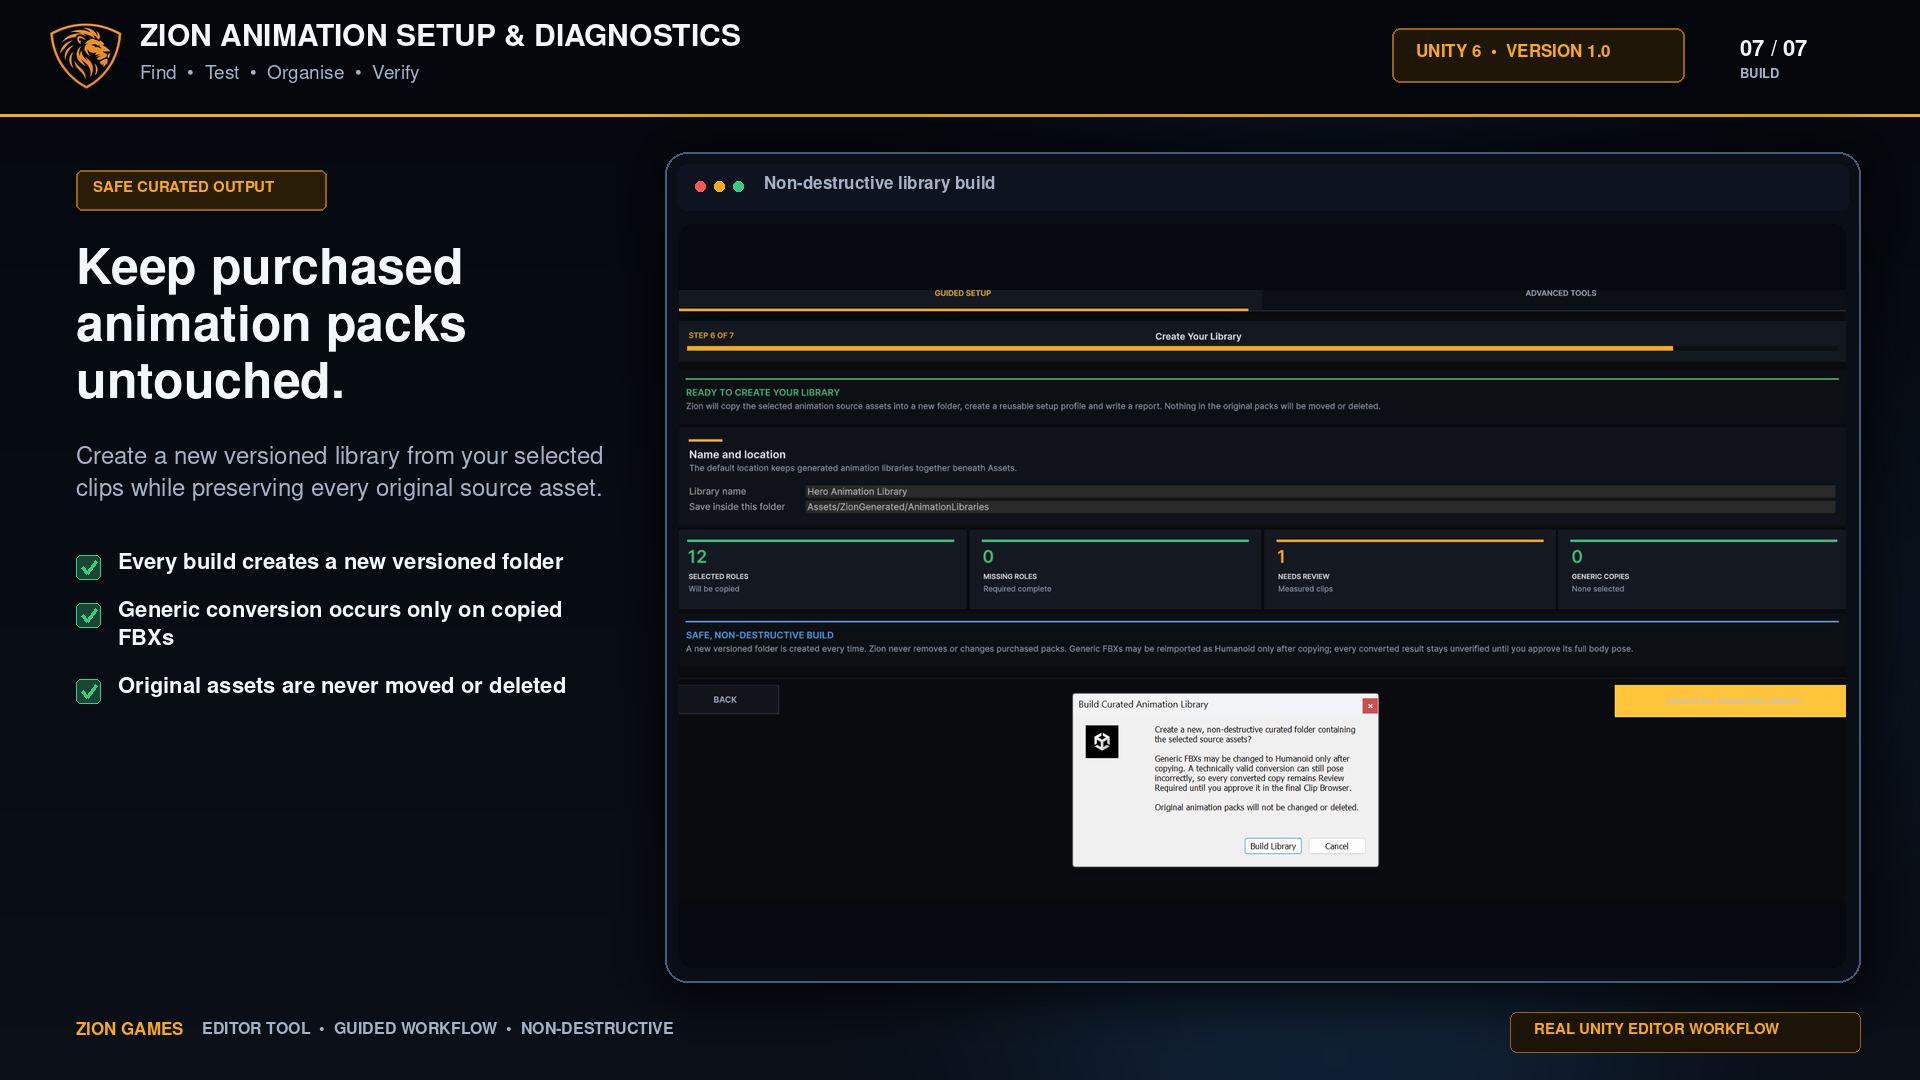The height and width of the screenshot is (1080, 1920).
Task: Select the 0 Missing Roles card
Action: tap(1115, 569)
